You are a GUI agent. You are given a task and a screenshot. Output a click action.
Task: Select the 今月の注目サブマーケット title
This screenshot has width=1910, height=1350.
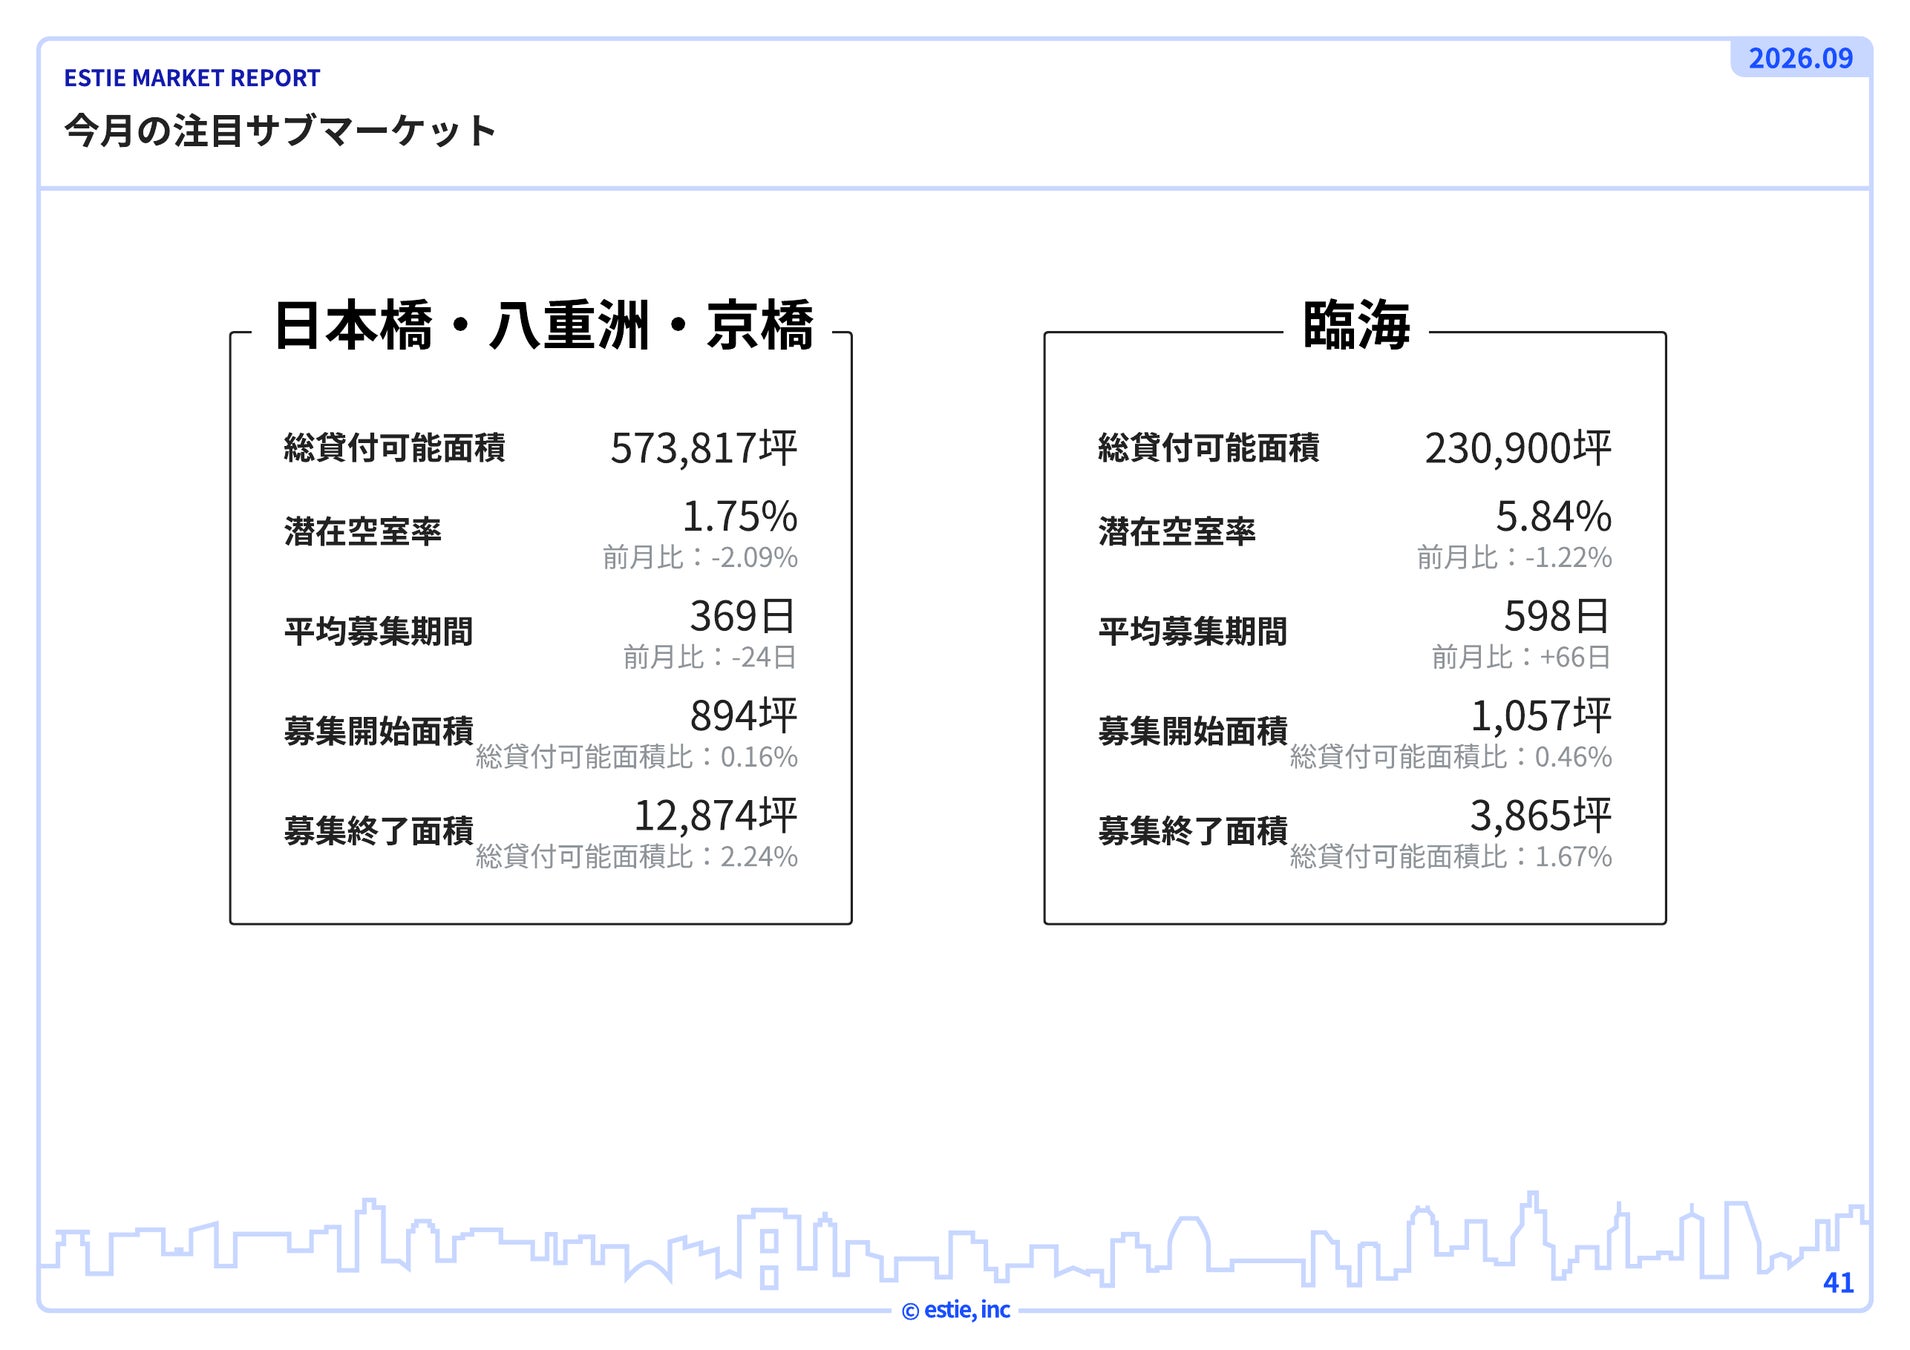(x=280, y=131)
